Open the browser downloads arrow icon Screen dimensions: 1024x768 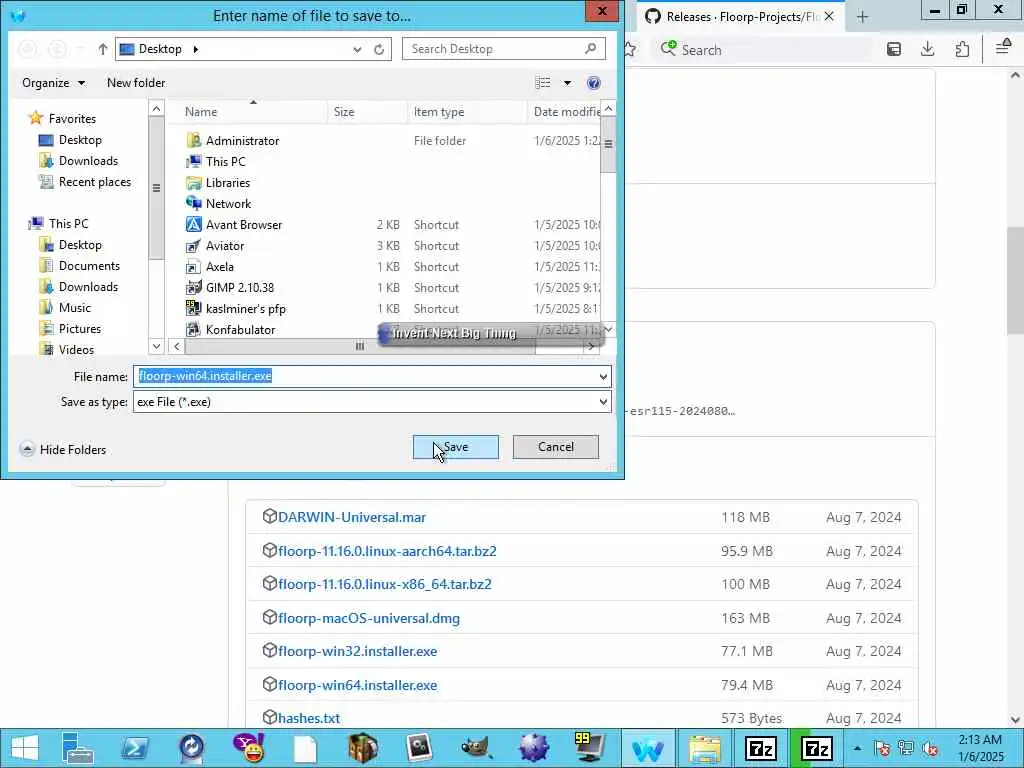[927, 49]
